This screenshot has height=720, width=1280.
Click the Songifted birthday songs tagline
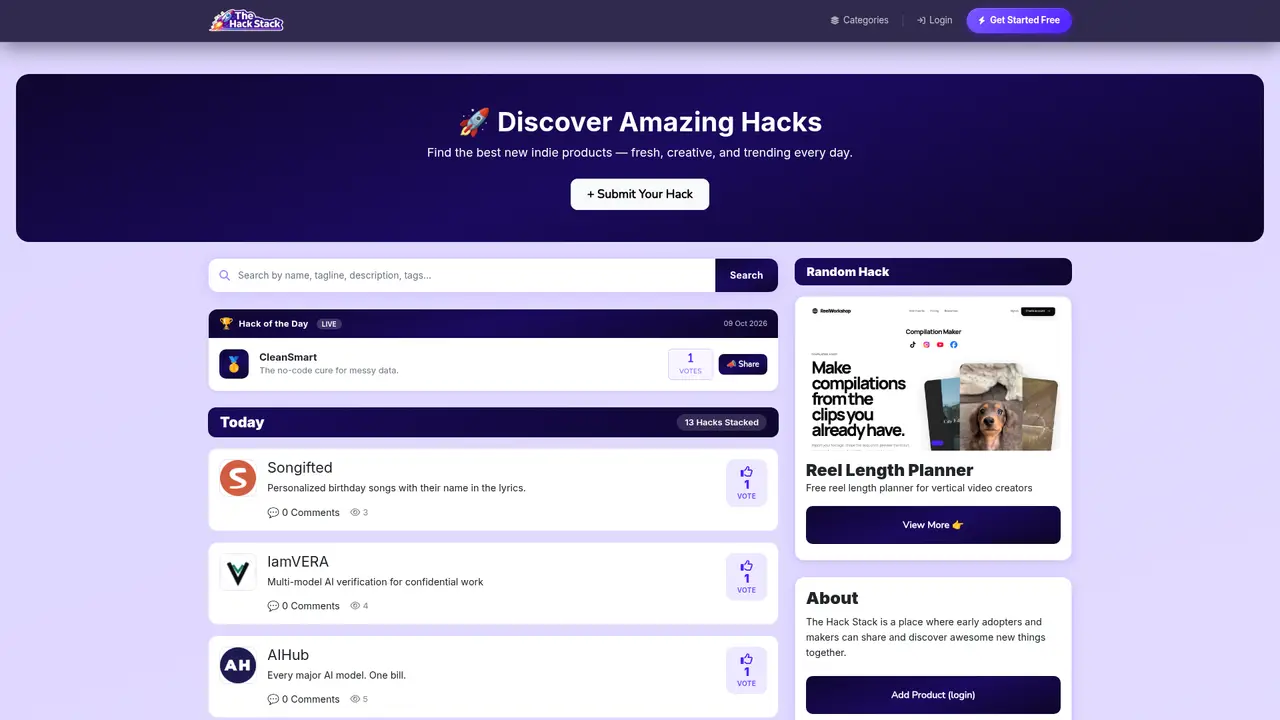point(396,488)
